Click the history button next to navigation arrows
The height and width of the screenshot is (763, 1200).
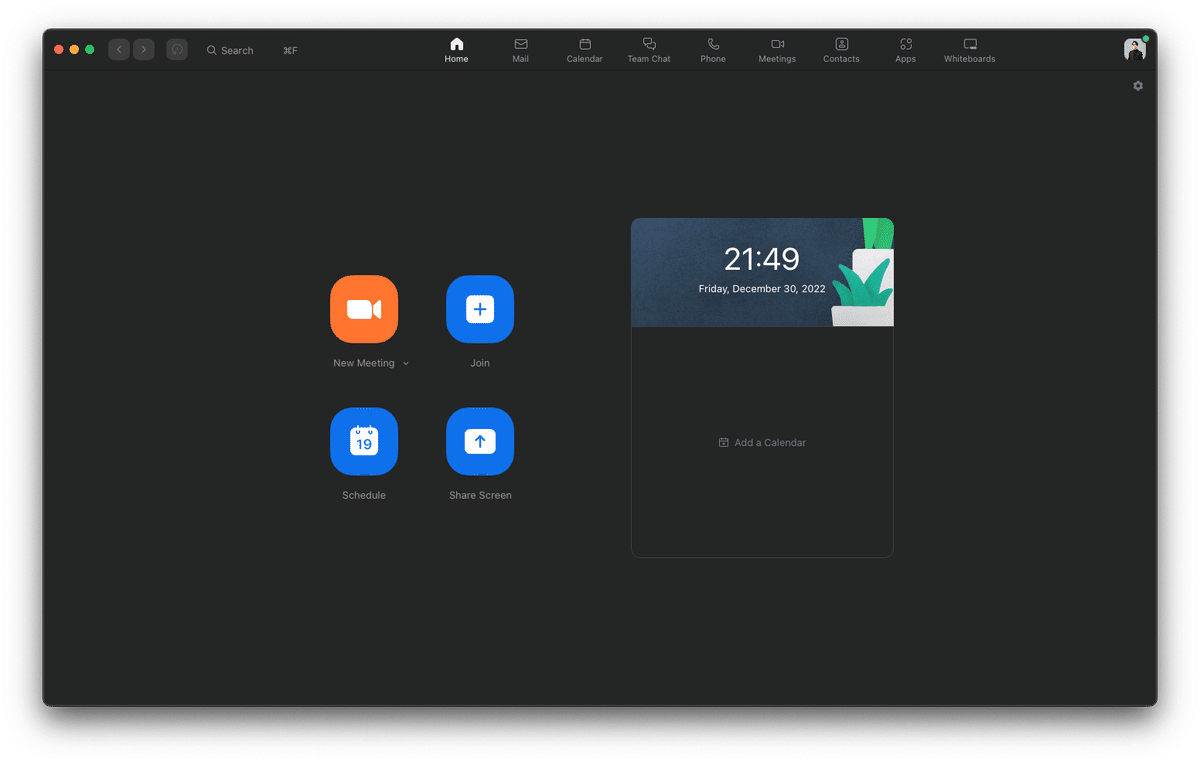tap(177, 49)
